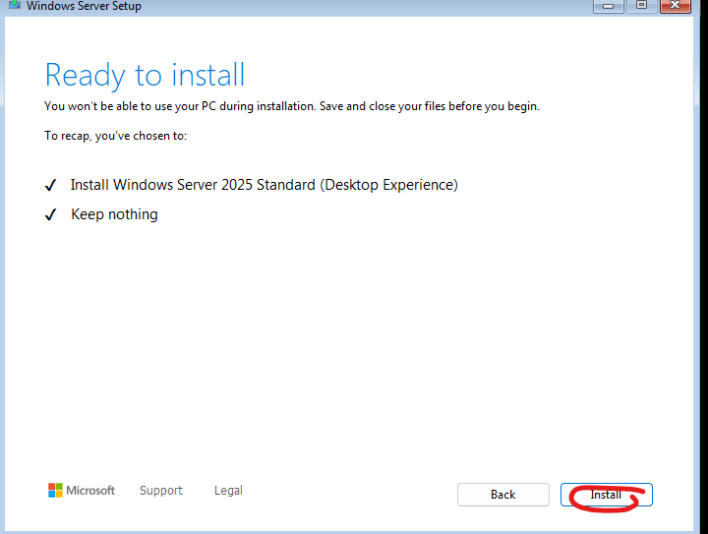Click 'Install Windows Server 2025 Standard (Desktop Experience)' text
This screenshot has width=708, height=534.
tap(264, 185)
